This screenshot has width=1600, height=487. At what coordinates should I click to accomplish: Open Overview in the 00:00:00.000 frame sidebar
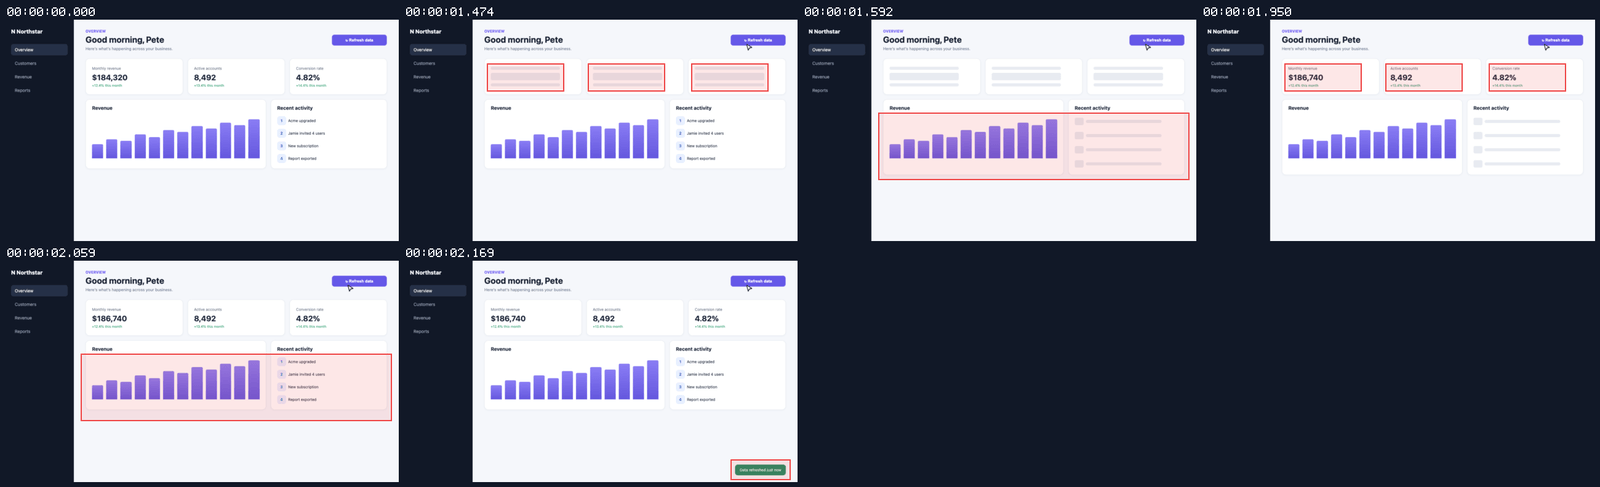39,49
